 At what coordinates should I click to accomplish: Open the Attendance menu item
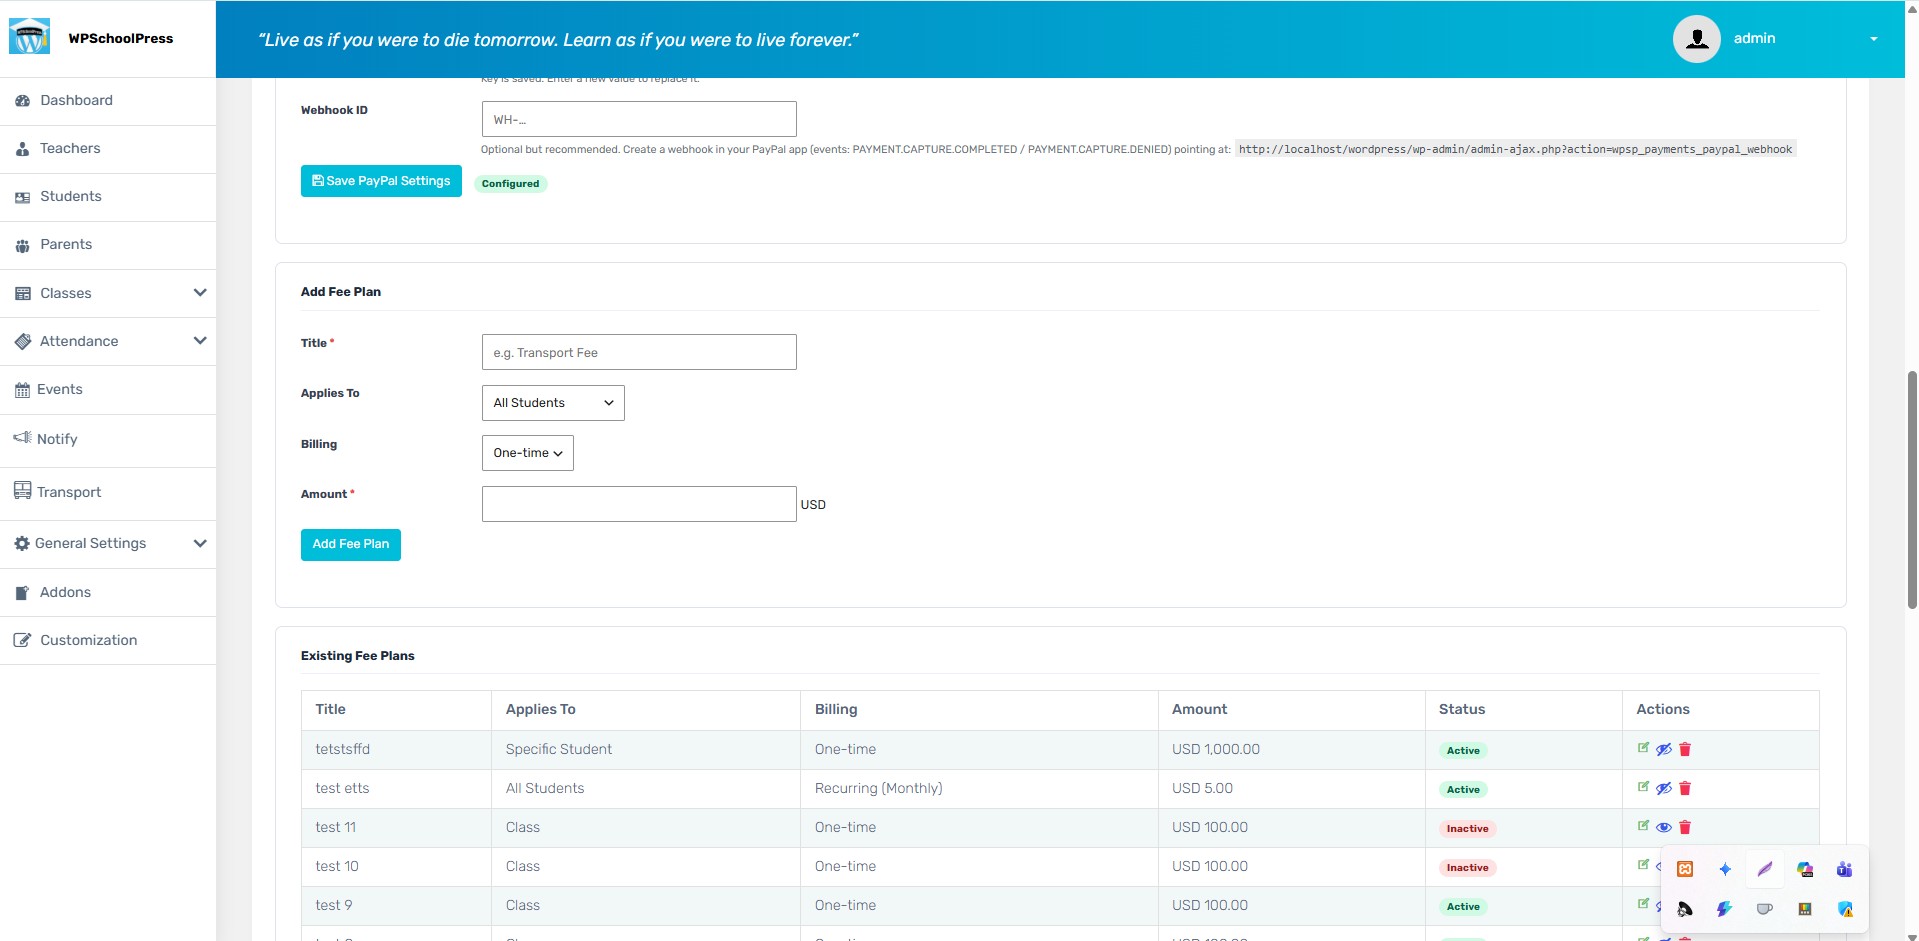(108, 341)
